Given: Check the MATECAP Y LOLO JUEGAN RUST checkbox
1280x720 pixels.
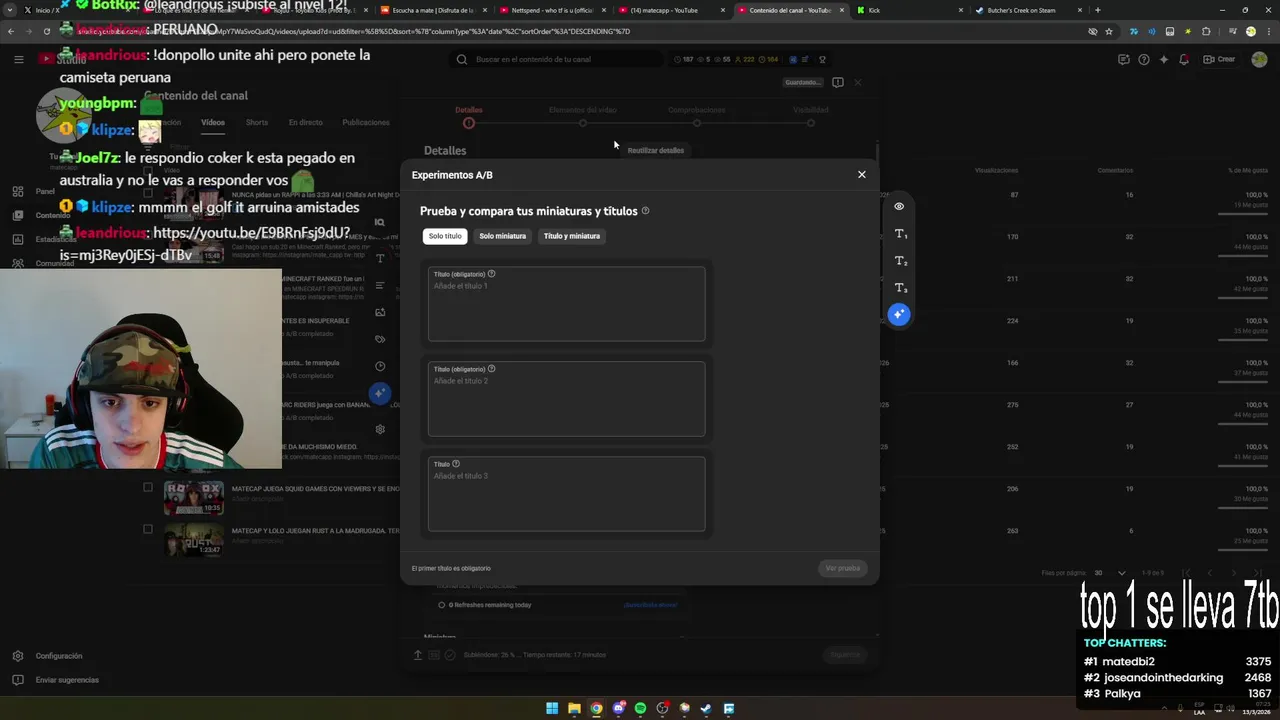Looking at the screenshot, I should tap(148, 529).
